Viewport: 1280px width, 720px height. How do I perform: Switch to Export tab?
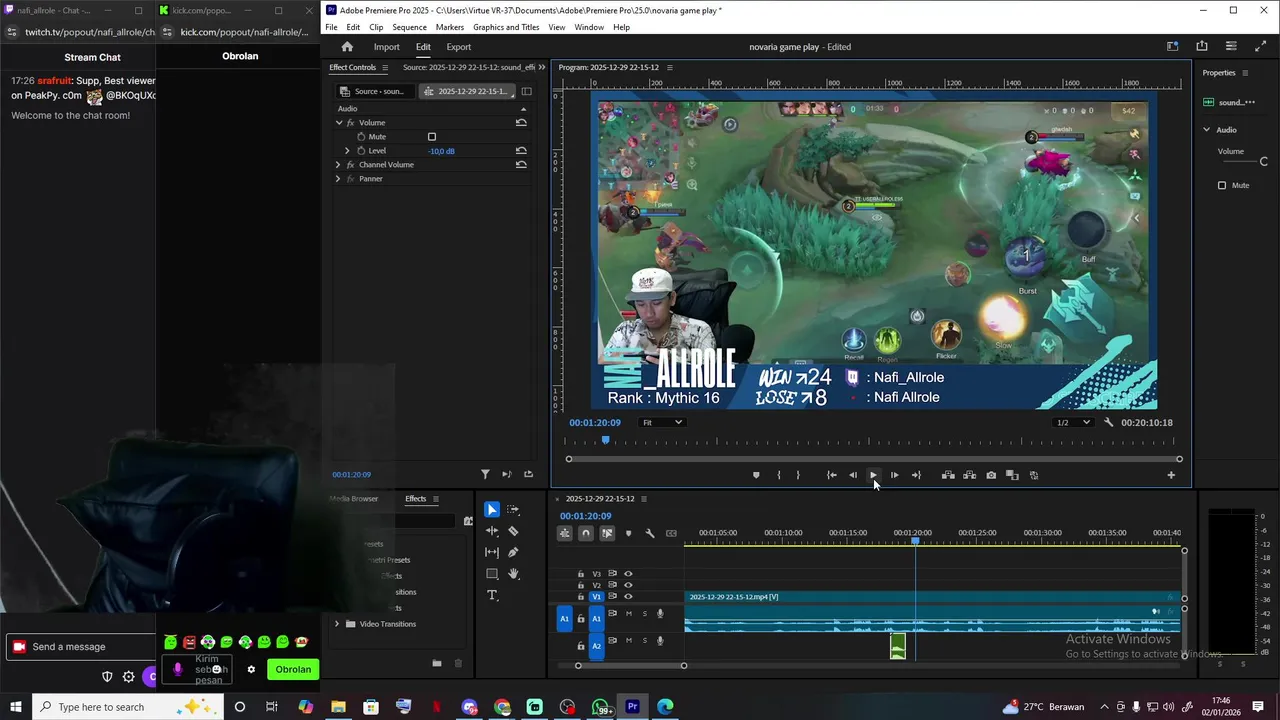(x=458, y=47)
